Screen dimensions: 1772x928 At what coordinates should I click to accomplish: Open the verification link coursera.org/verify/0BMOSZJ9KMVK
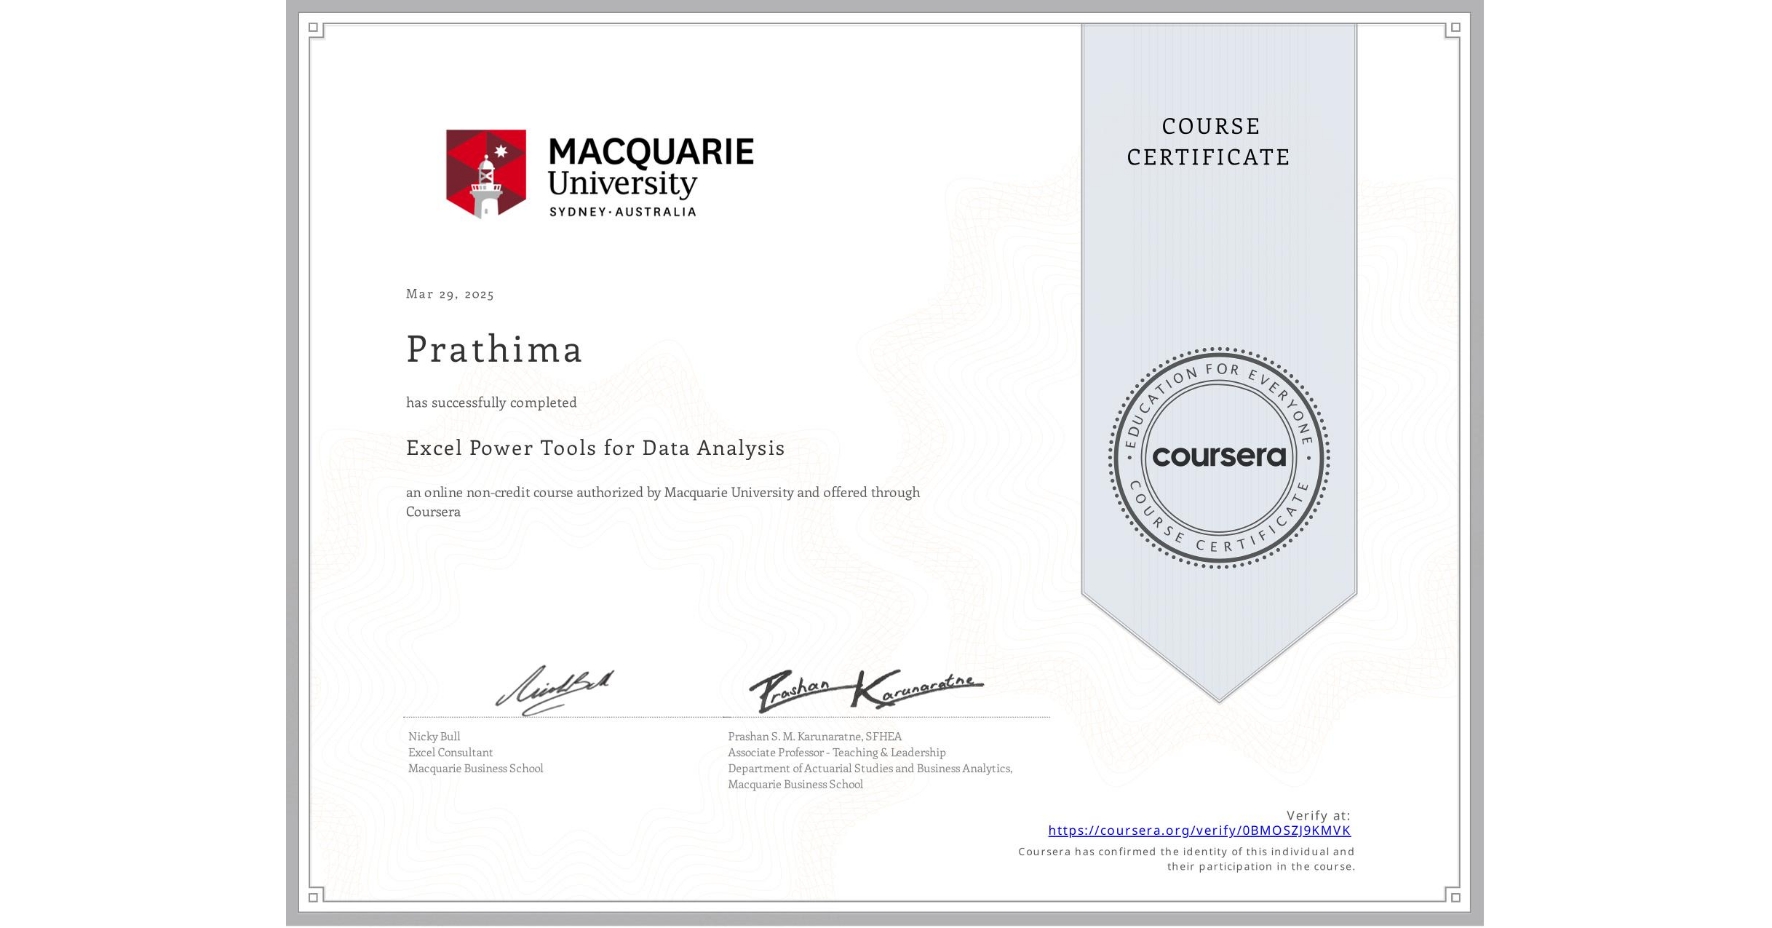pyautogui.click(x=1199, y=830)
